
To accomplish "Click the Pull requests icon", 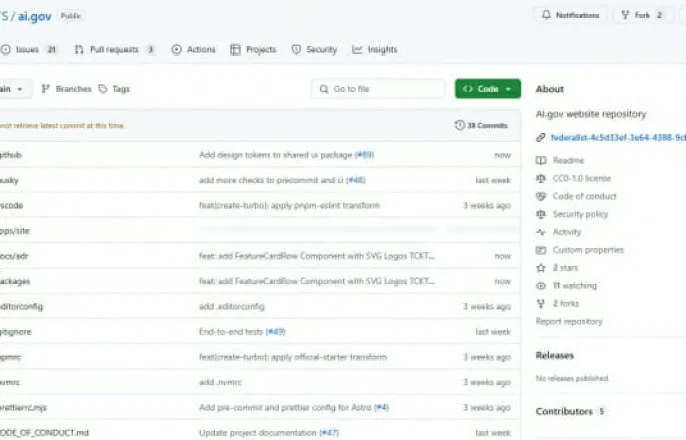I will [79, 49].
